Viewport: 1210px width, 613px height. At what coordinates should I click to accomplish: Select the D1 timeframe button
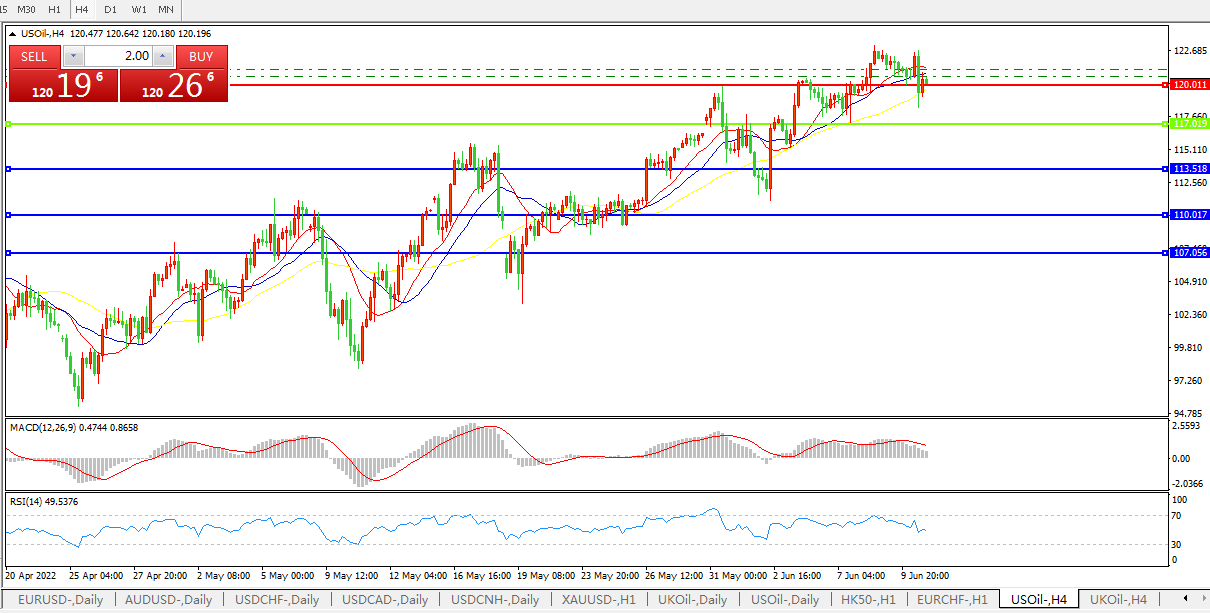click(x=110, y=9)
